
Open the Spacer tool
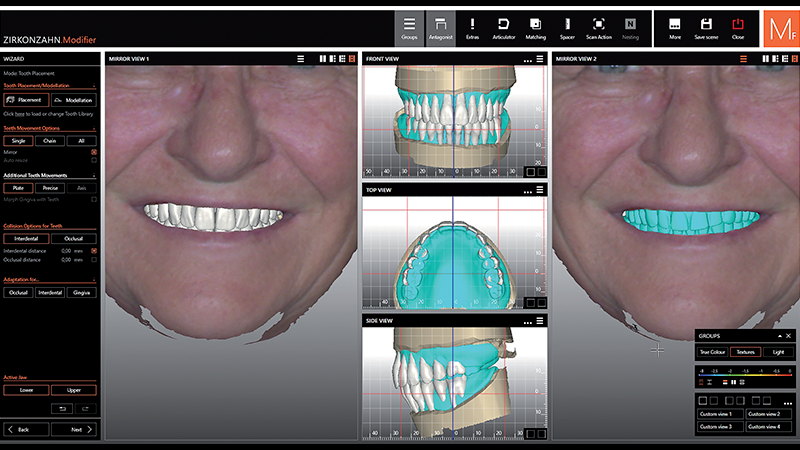[x=567, y=28]
